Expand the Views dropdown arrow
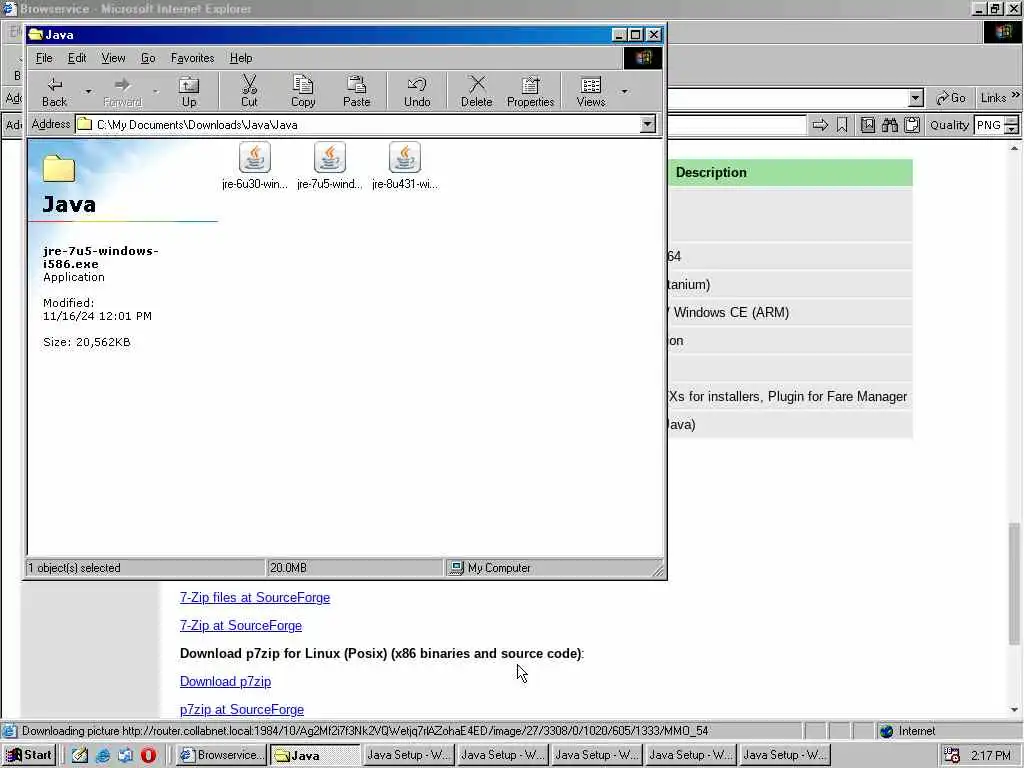This screenshot has height=768, width=1024. (x=624, y=91)
